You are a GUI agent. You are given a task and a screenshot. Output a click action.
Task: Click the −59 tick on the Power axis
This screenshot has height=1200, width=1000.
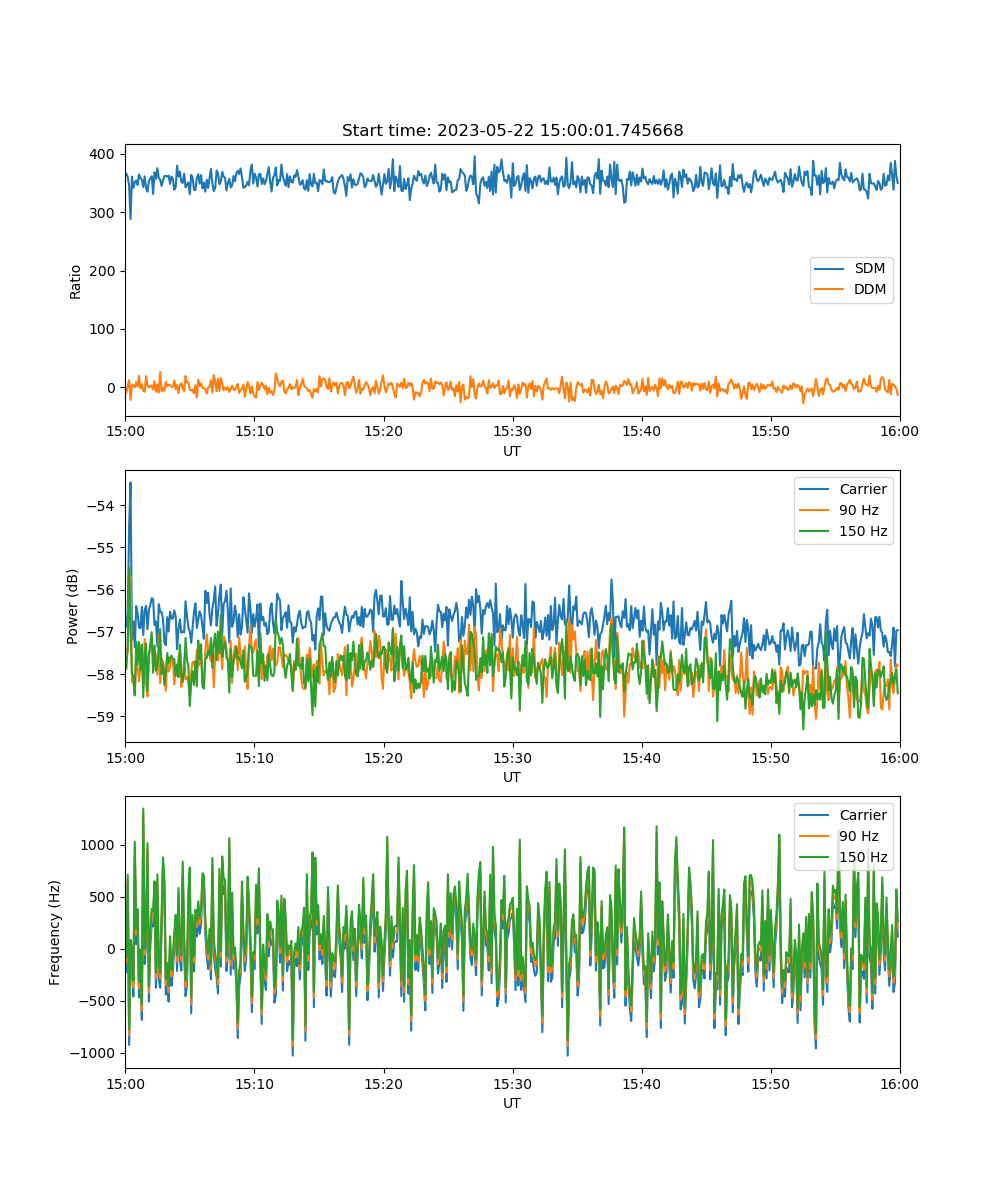click(103, 716)
